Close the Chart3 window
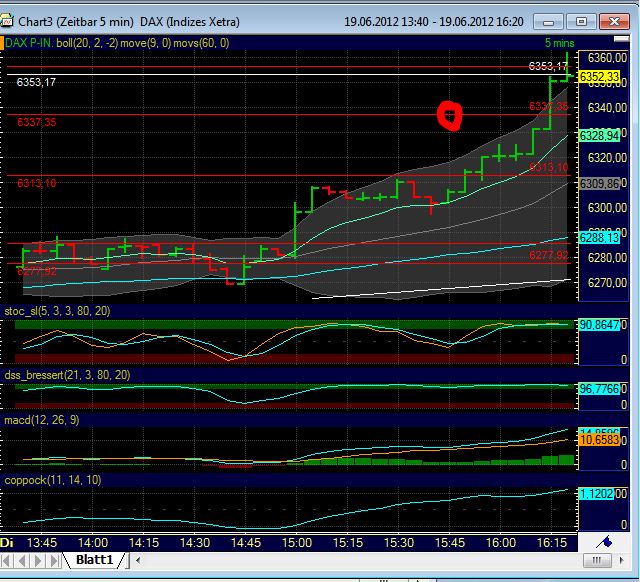 tap(614, 22)
